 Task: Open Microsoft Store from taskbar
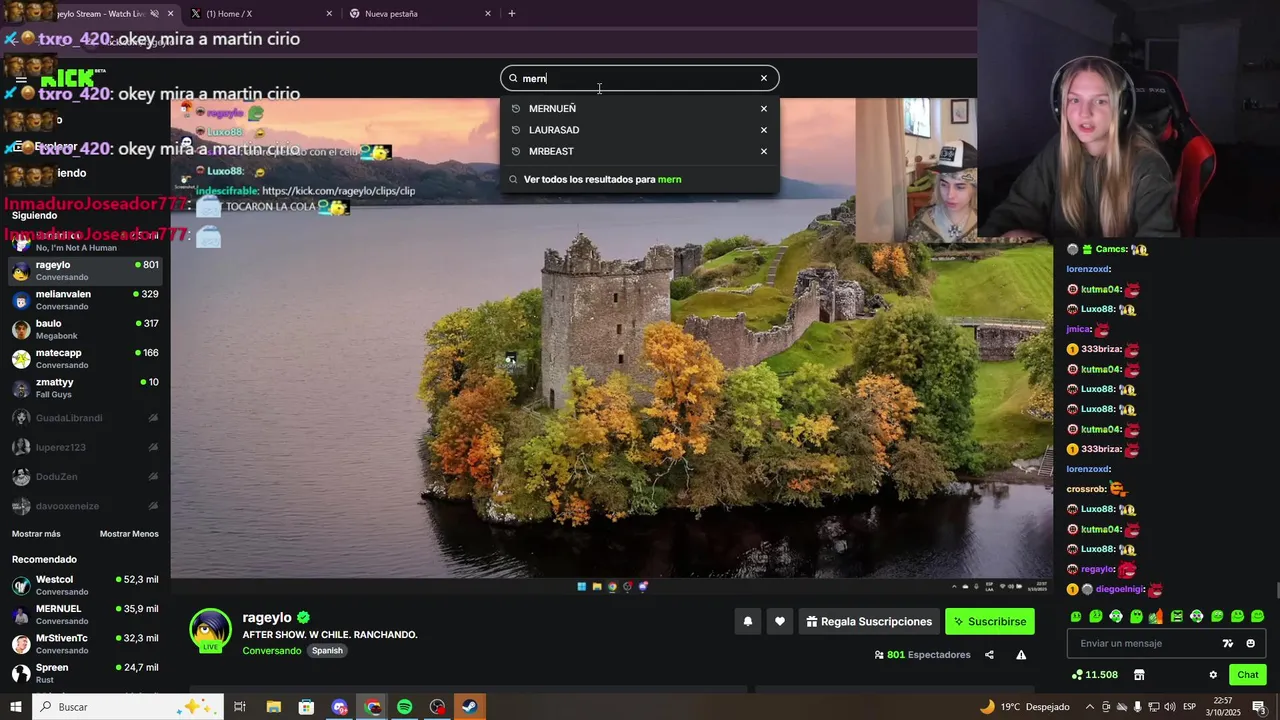(x=306, y=707)
